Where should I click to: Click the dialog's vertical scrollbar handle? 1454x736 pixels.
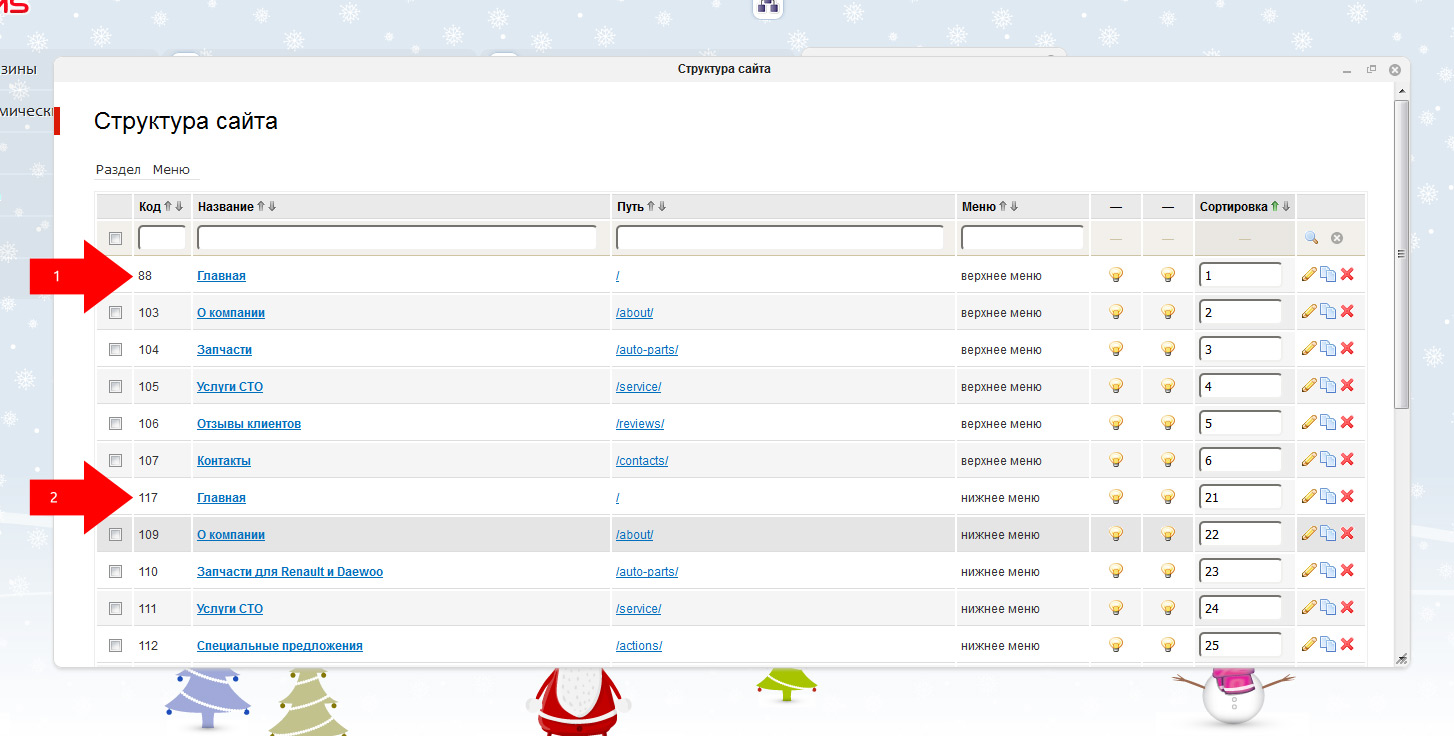coord(1401,250)
